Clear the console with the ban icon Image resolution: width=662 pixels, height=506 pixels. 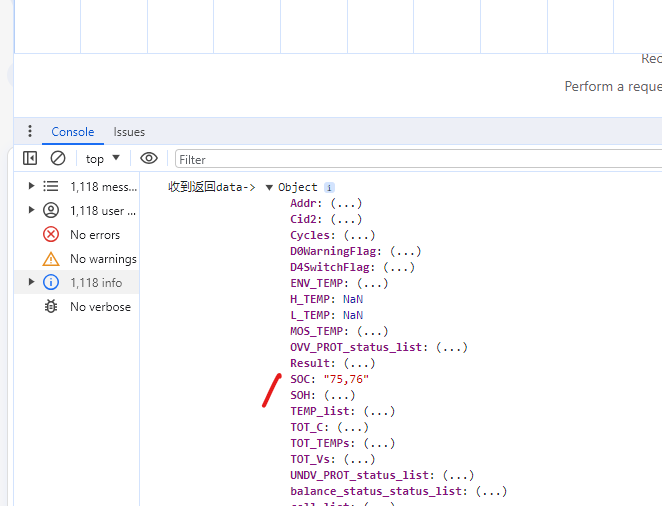pos(58,158)
